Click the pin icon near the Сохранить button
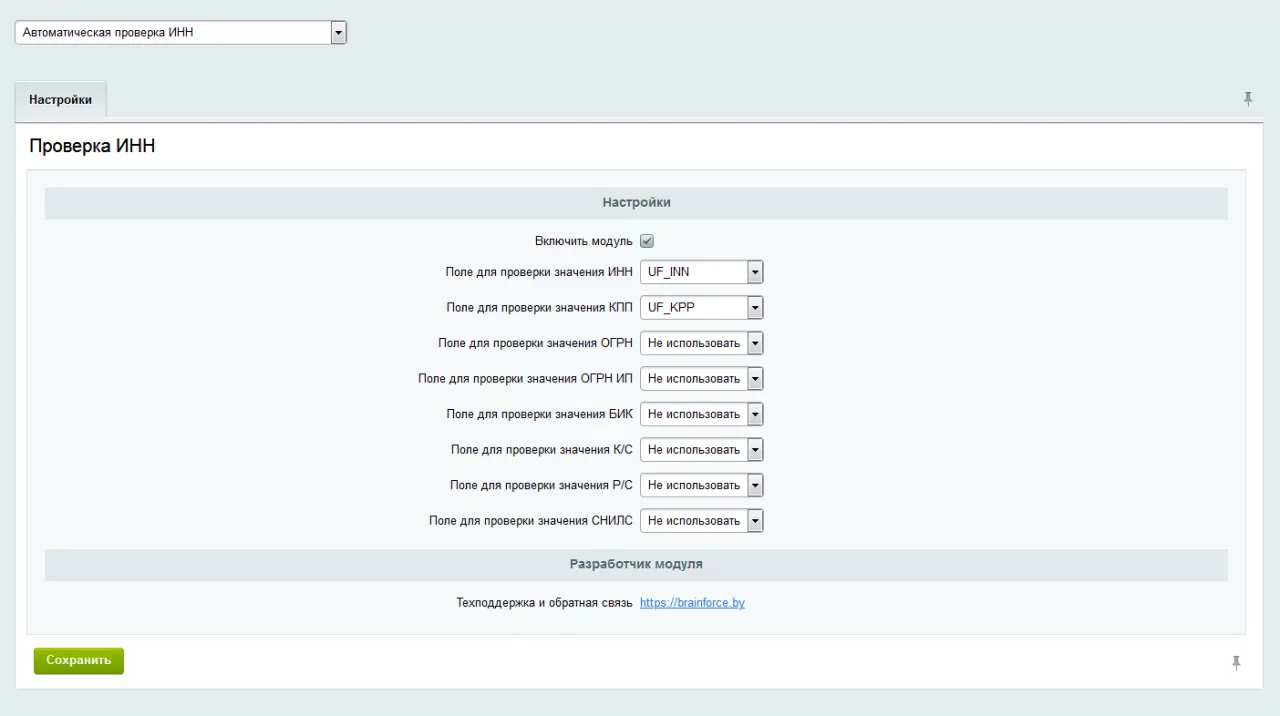The width and height of the screenshot is (1280, 716). coord(1236,662)
